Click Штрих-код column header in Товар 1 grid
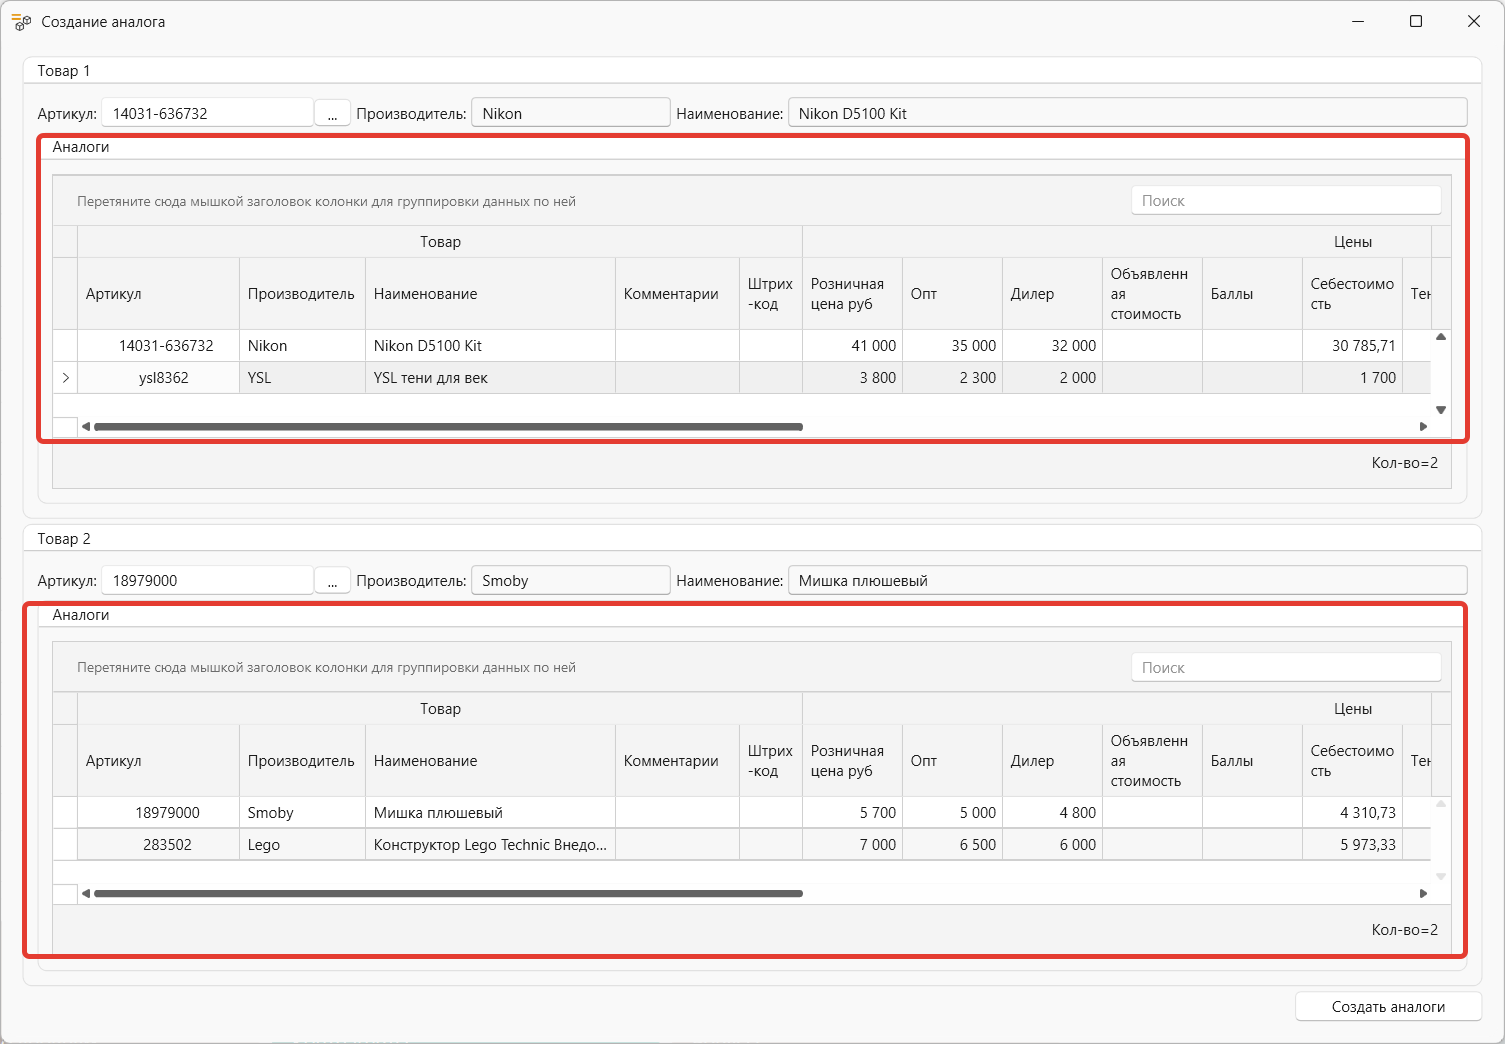Screen dimensions: 1505x1044 click(x=771, y=293)
